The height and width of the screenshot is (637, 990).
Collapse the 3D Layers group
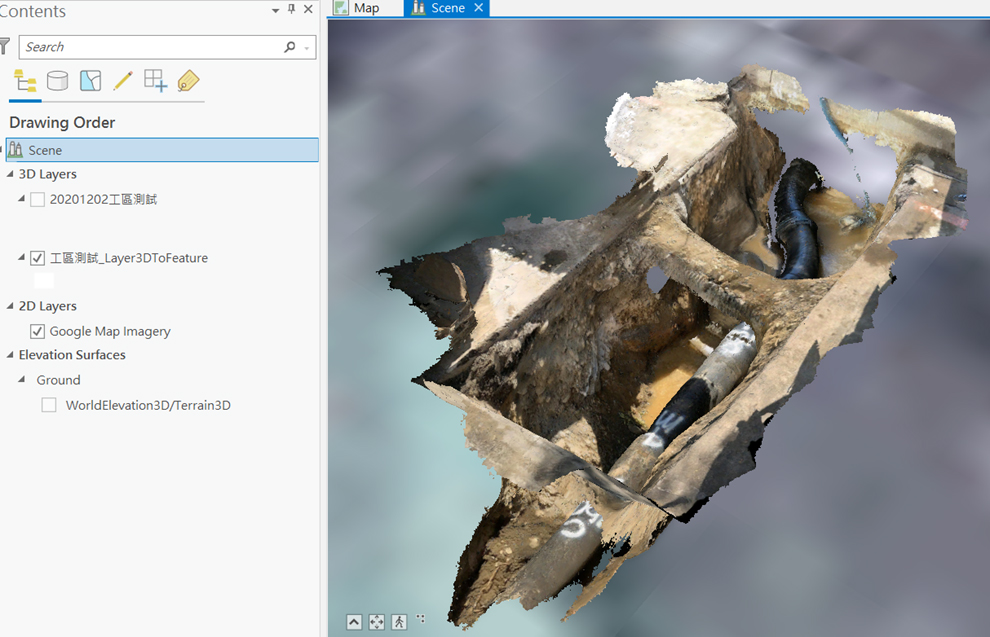point(10,175)
